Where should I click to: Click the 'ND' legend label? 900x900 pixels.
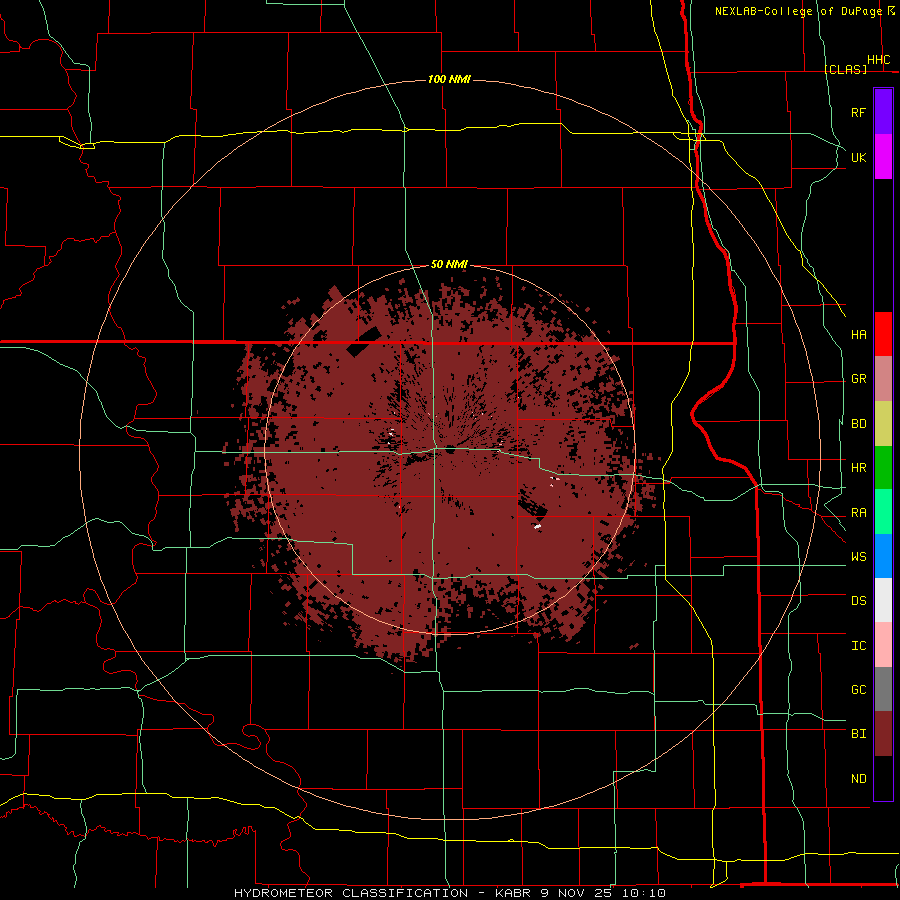pos(859,779)
